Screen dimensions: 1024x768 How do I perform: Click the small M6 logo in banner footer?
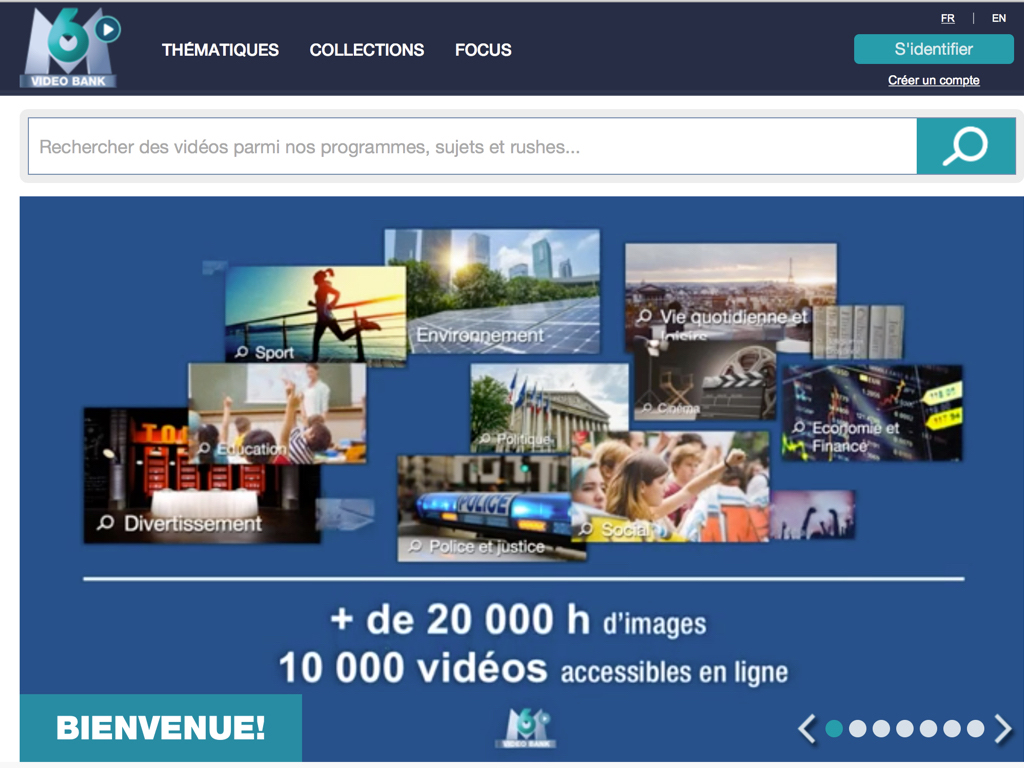(525, 729)
